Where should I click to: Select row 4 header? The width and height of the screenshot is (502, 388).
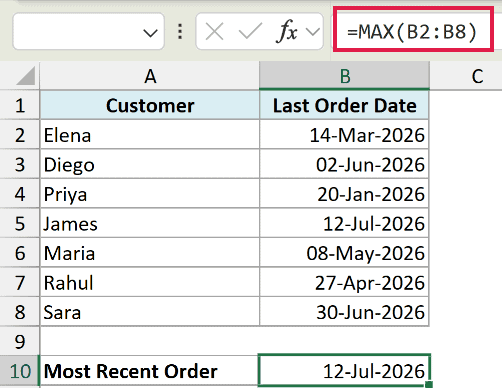[20, 194]
